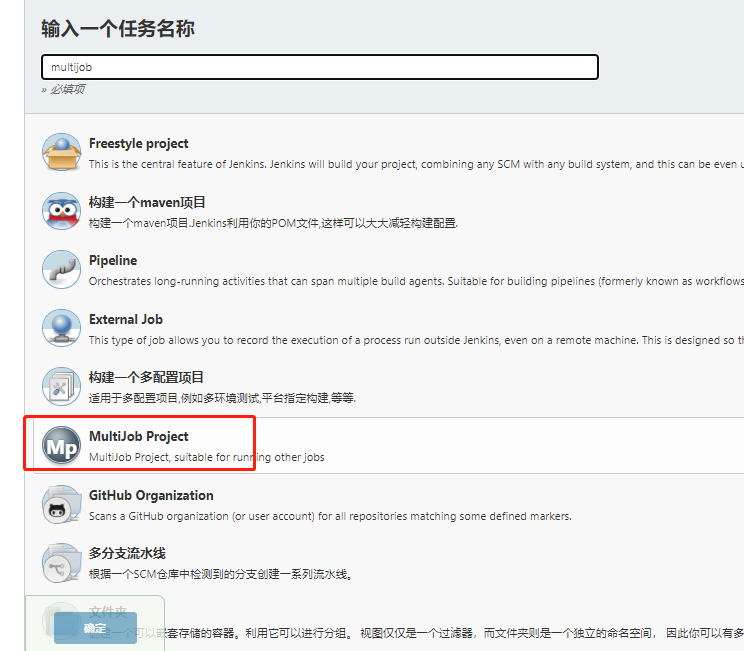This screenshot has height=651, width=744.
Task: Select 多分支流水线 title
Action: 127,554
